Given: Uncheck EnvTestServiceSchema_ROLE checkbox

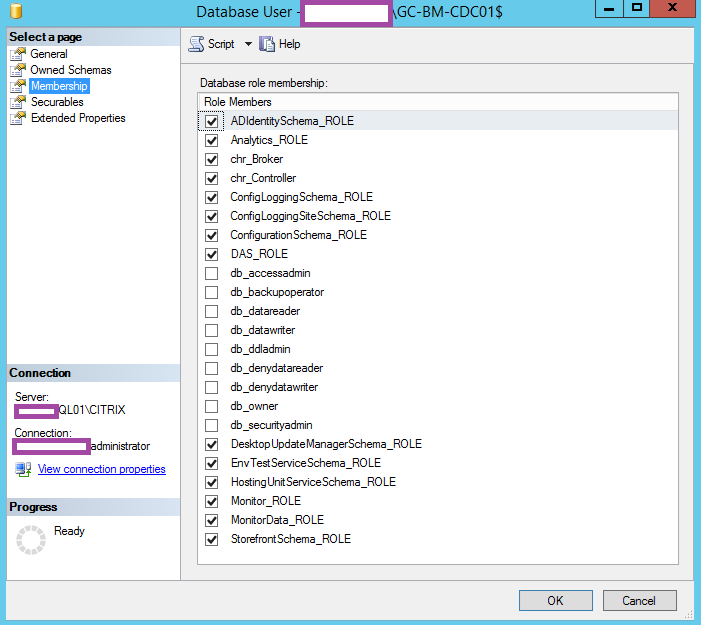Looking at the screenshot, I should pos(211,463).
